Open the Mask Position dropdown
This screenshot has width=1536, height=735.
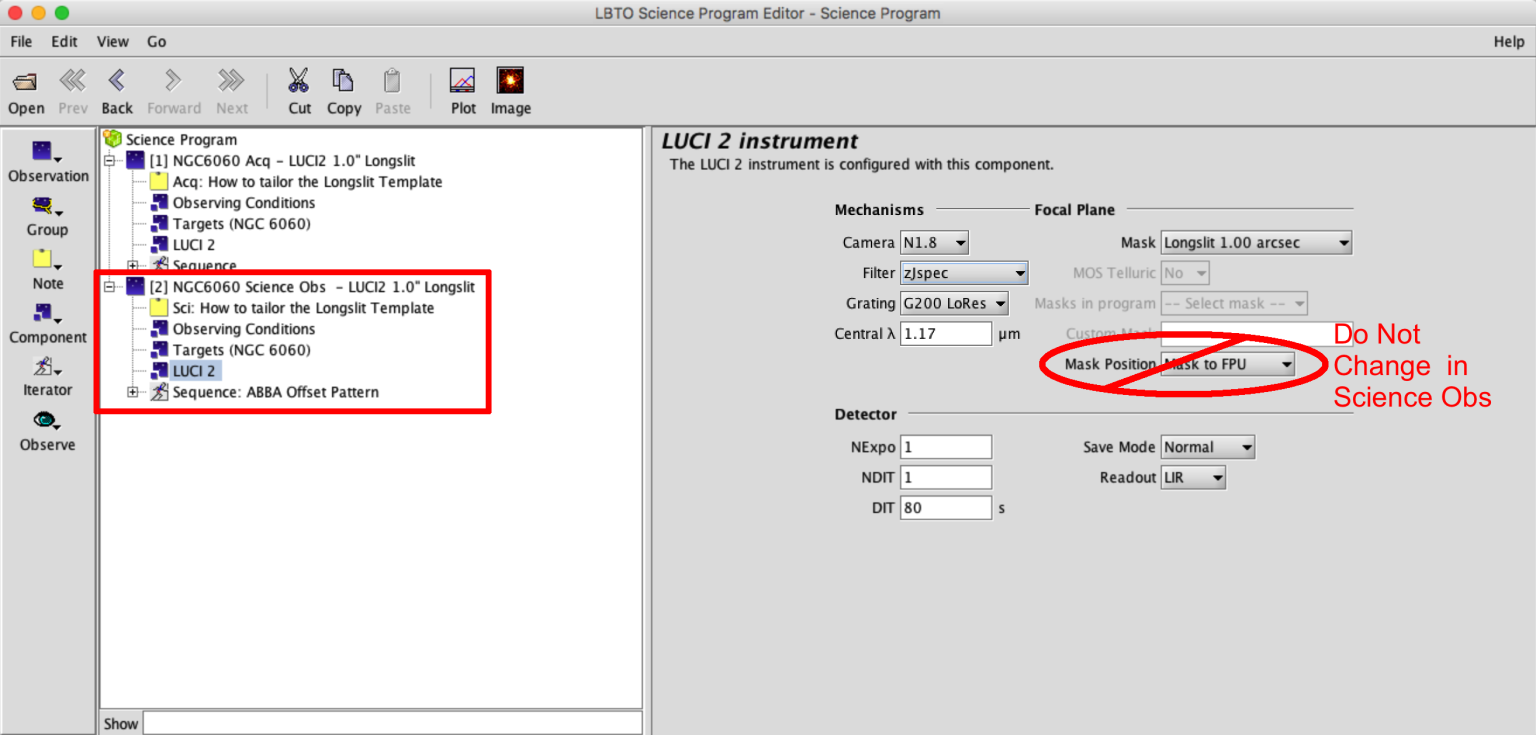(x=1228, y=364)
